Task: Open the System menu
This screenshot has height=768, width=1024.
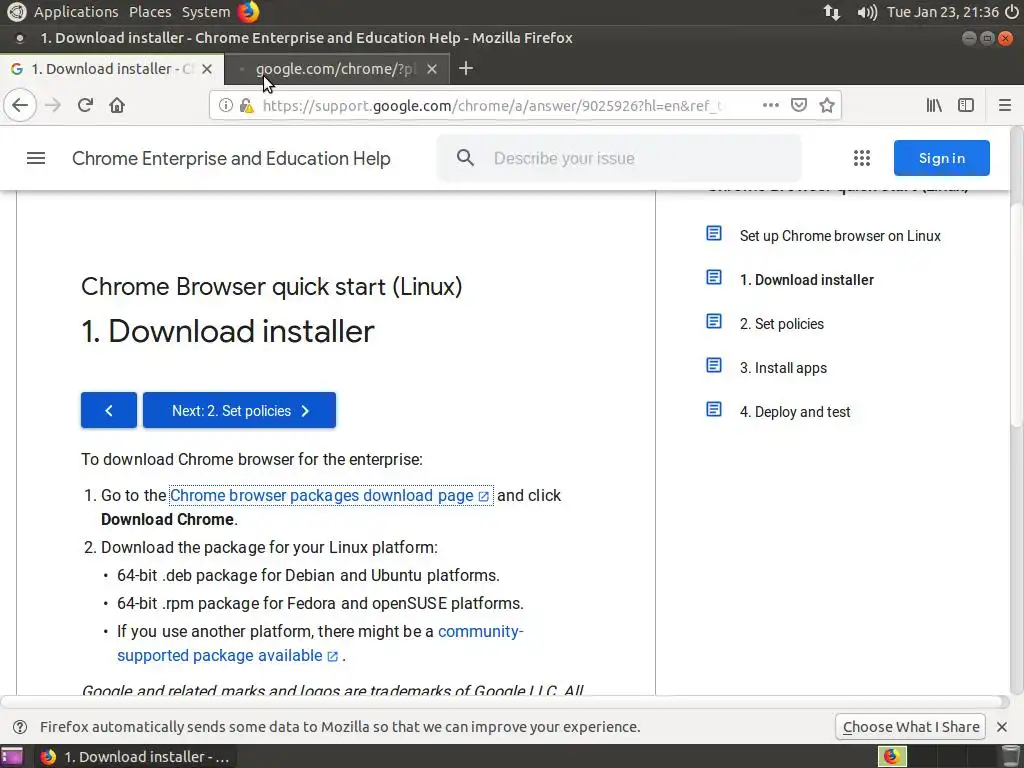Action: click(x=206, y=12)
